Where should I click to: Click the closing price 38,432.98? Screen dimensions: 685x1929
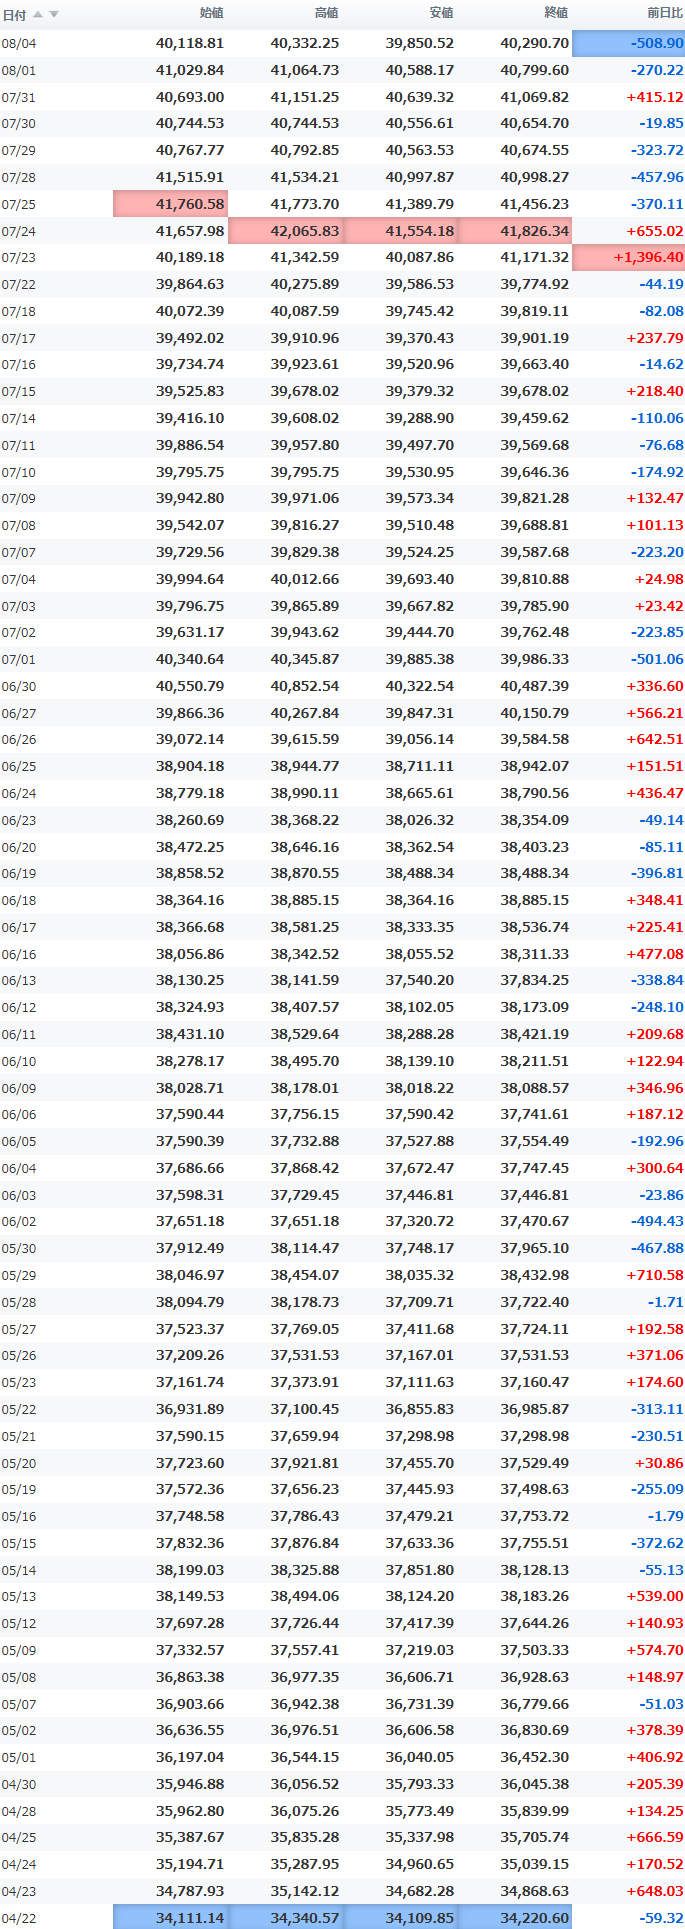534,1275
